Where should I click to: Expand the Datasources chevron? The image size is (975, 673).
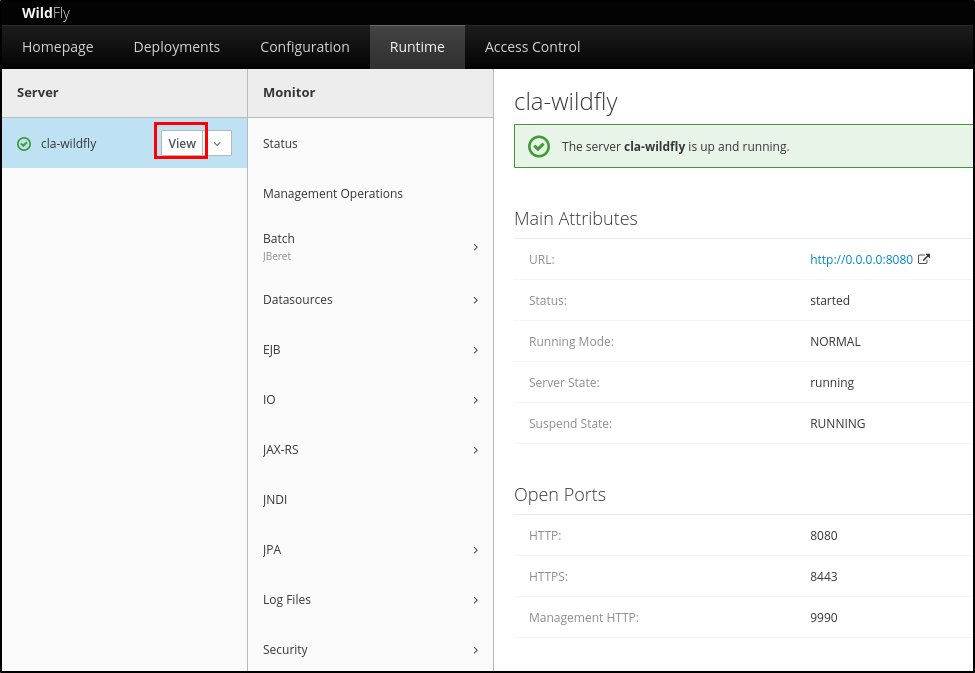click(x=476, y=300)
